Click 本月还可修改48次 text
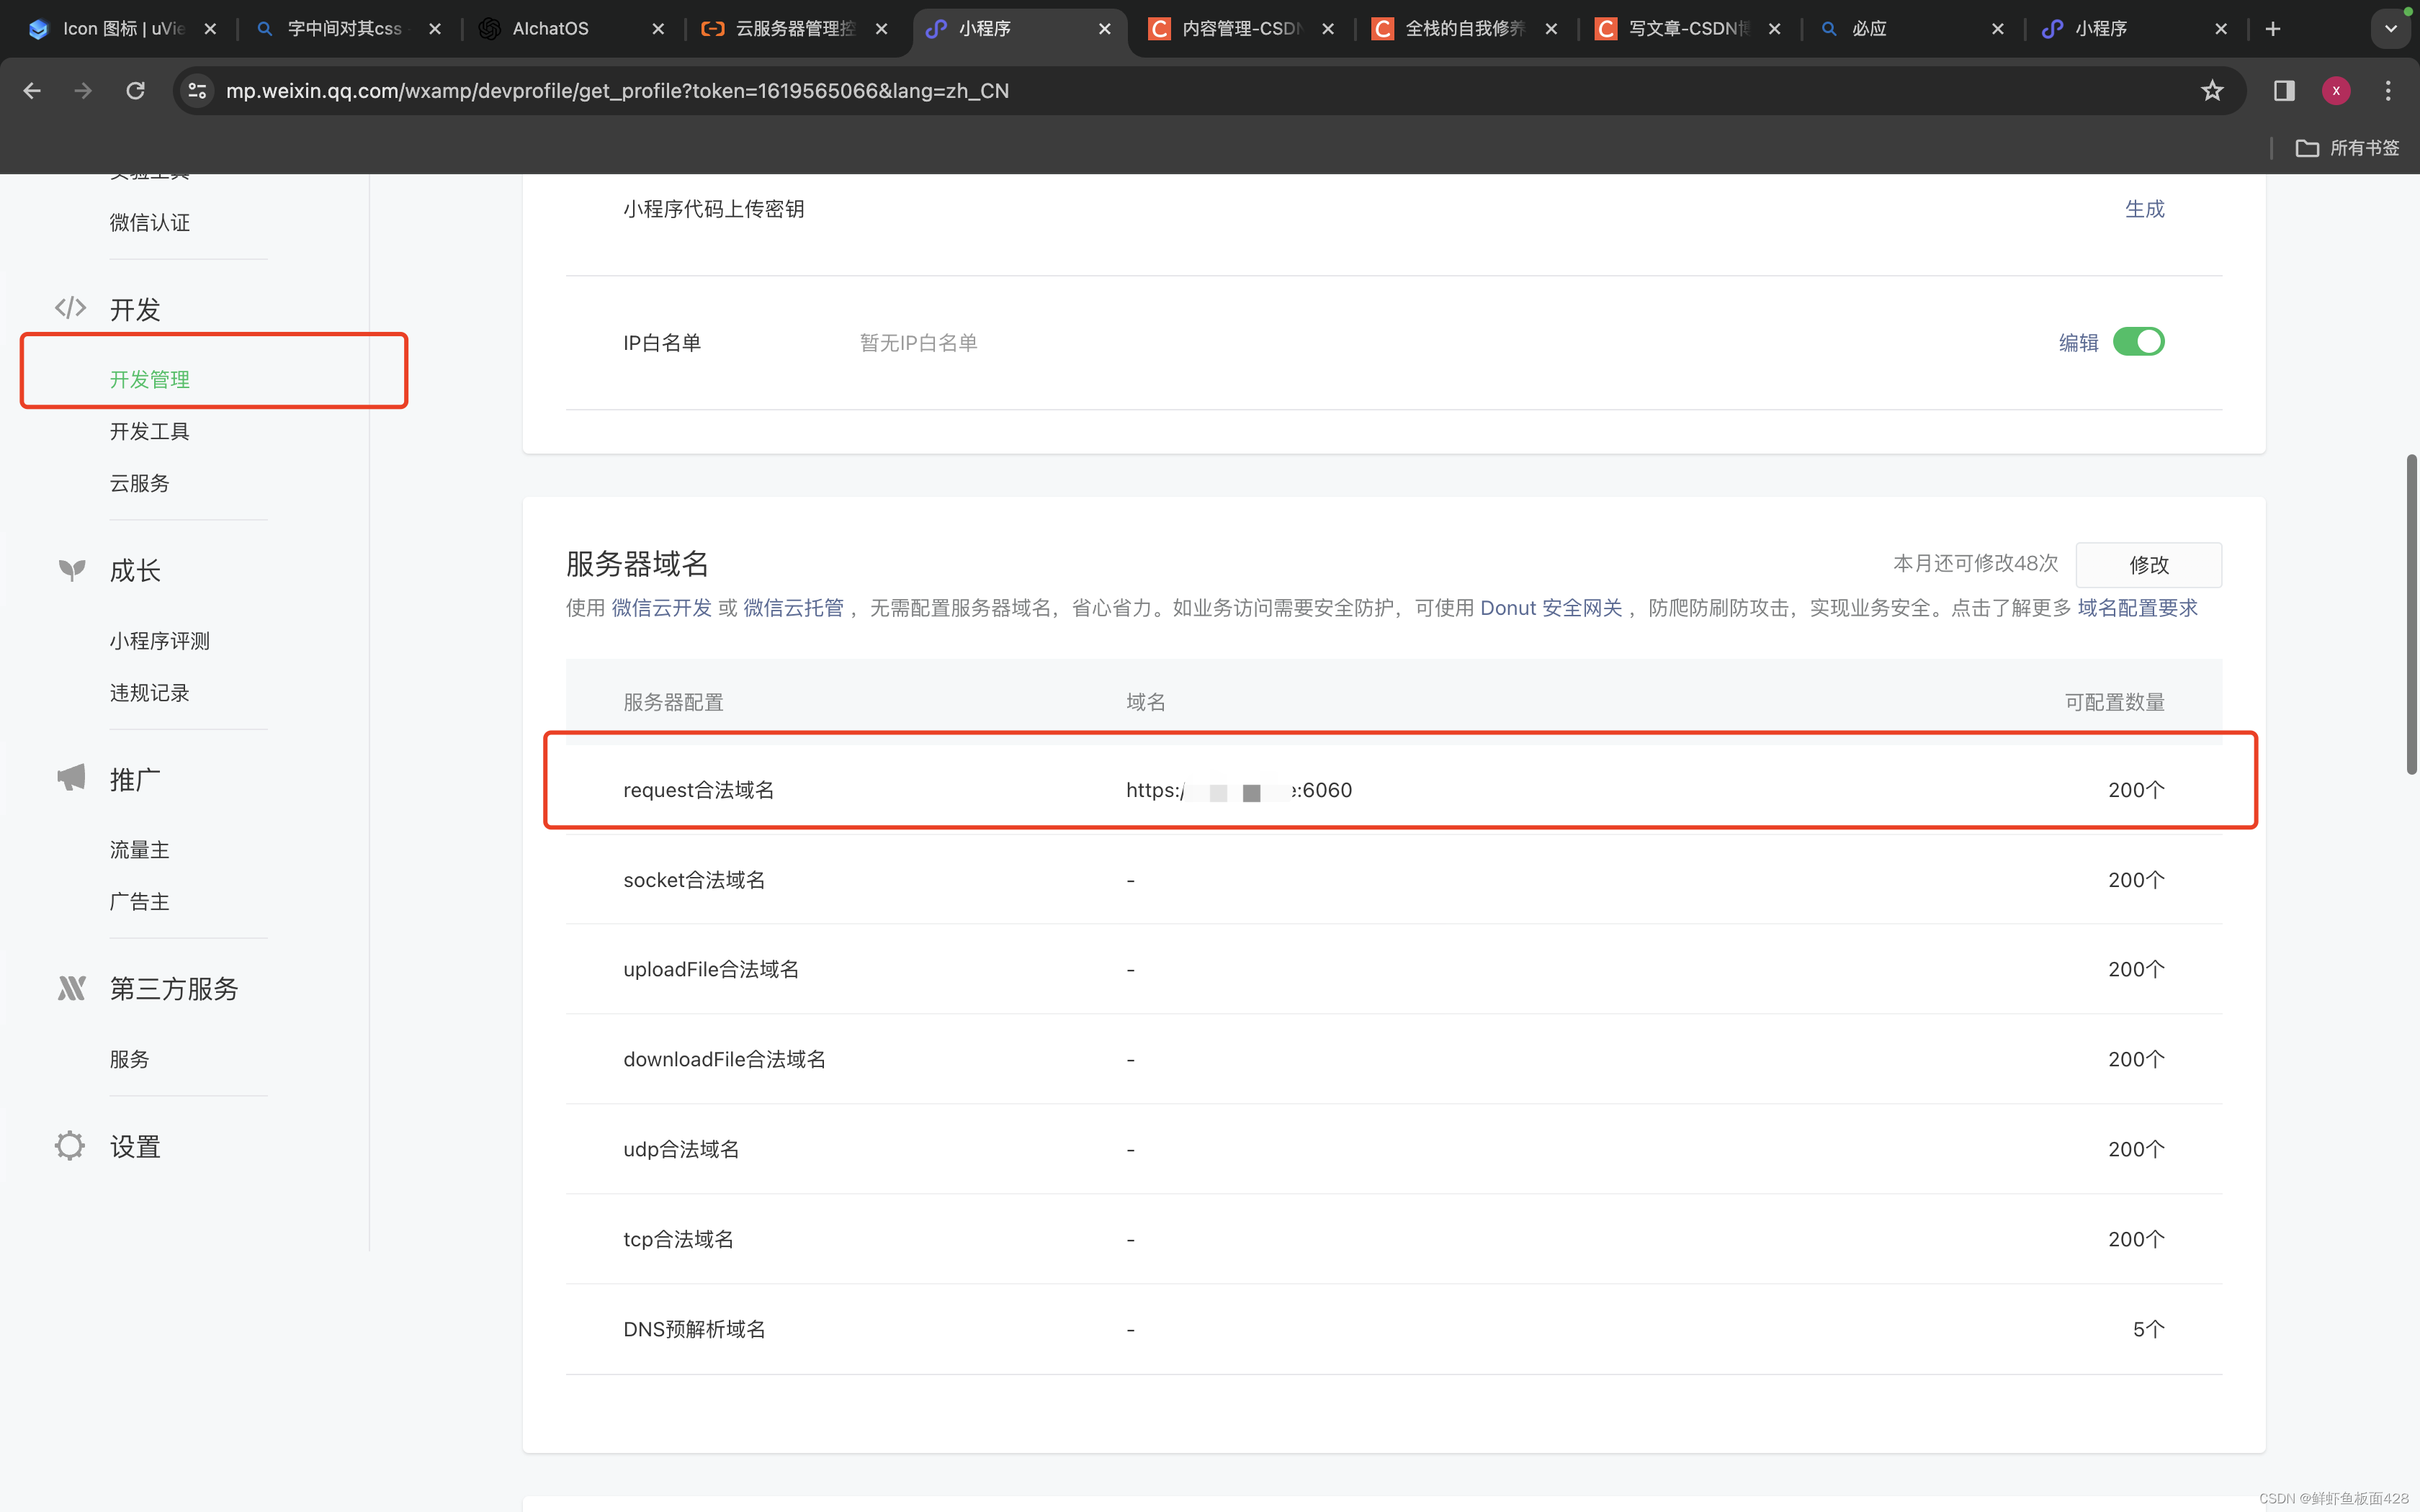 coord(1976,564)
